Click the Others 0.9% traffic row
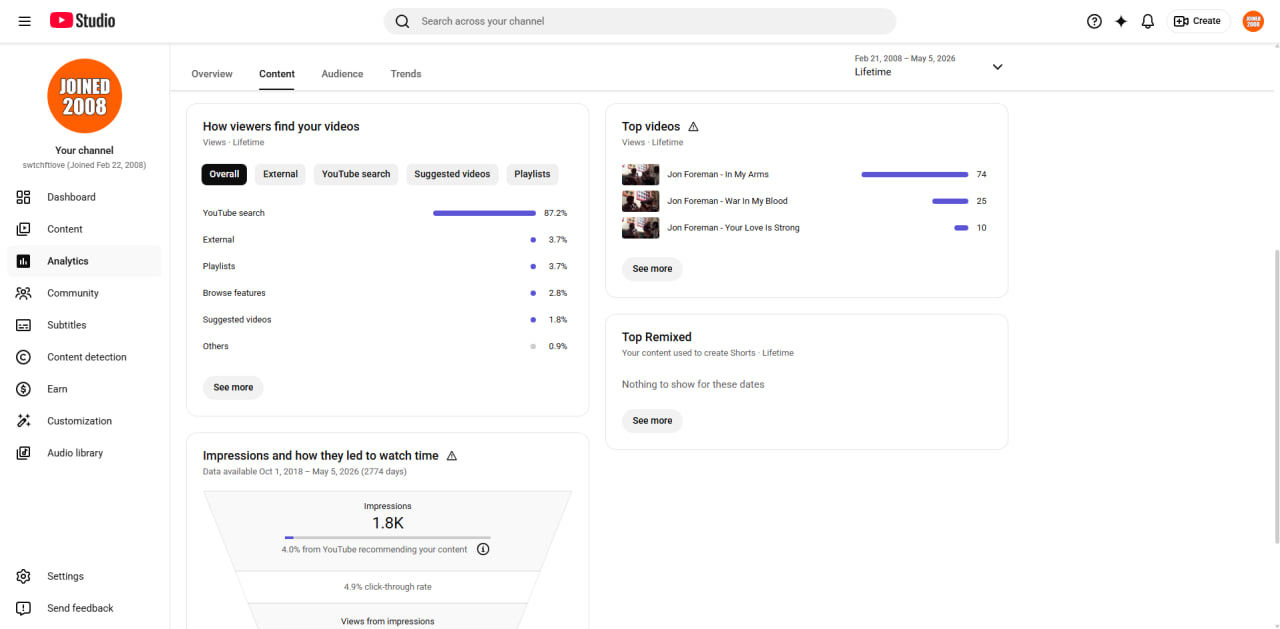 click(385, 346)
